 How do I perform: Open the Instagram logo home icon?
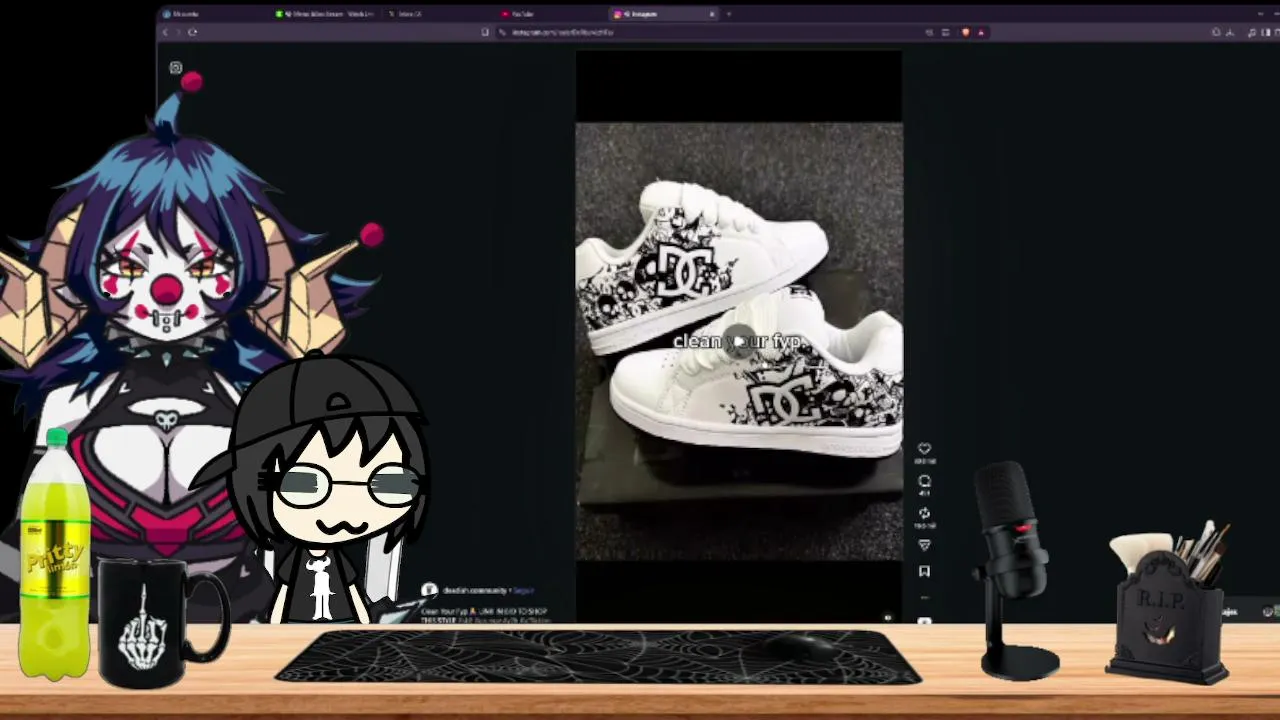point(176,68)
